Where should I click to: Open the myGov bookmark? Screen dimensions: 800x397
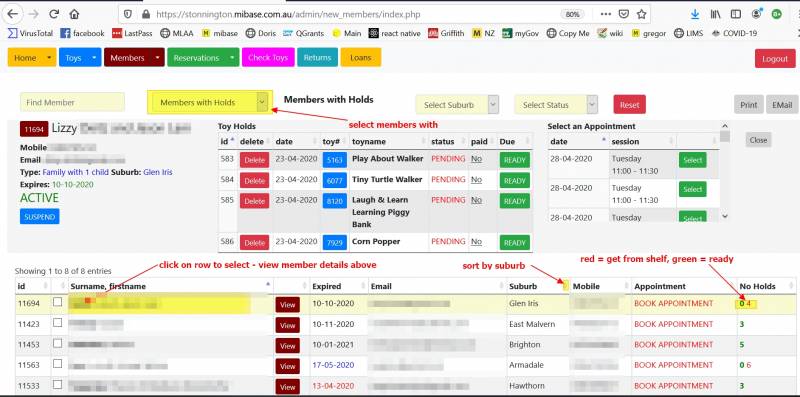pyautogui.click(x=520, y=33)
